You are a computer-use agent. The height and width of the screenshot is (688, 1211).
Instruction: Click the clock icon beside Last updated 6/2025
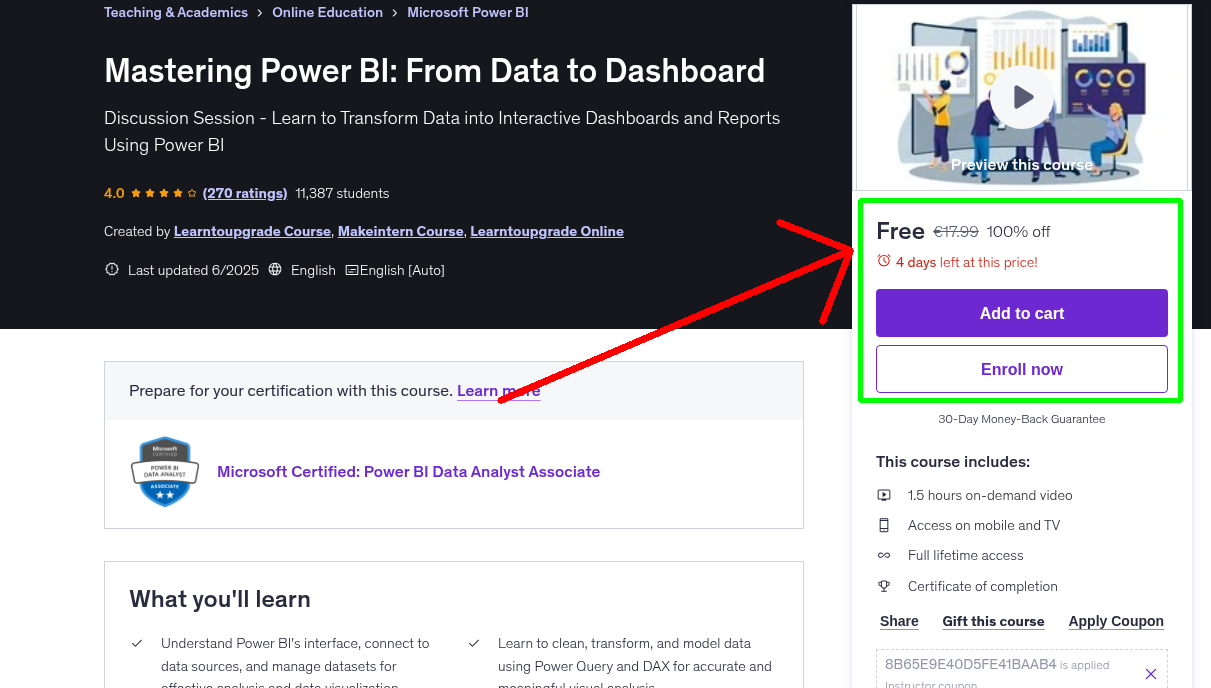tap(111, 269)
